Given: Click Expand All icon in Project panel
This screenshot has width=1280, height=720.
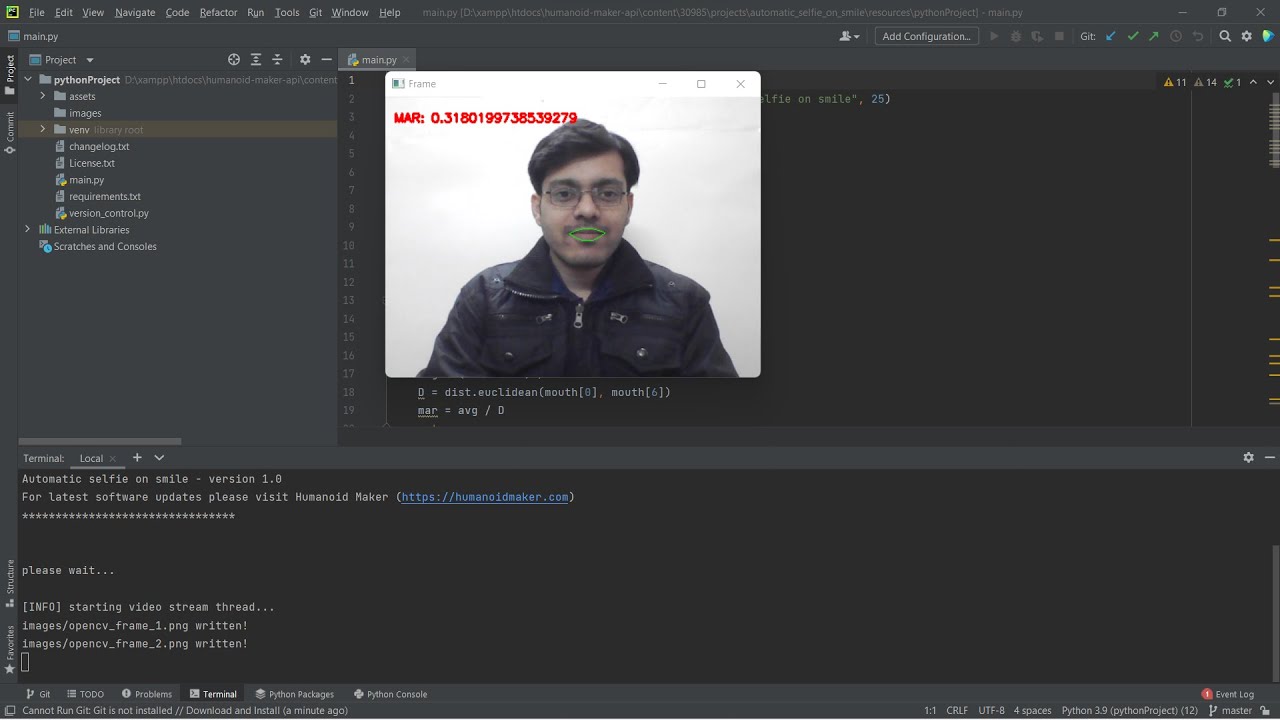Looking at the screenshot, I should 256,60.
